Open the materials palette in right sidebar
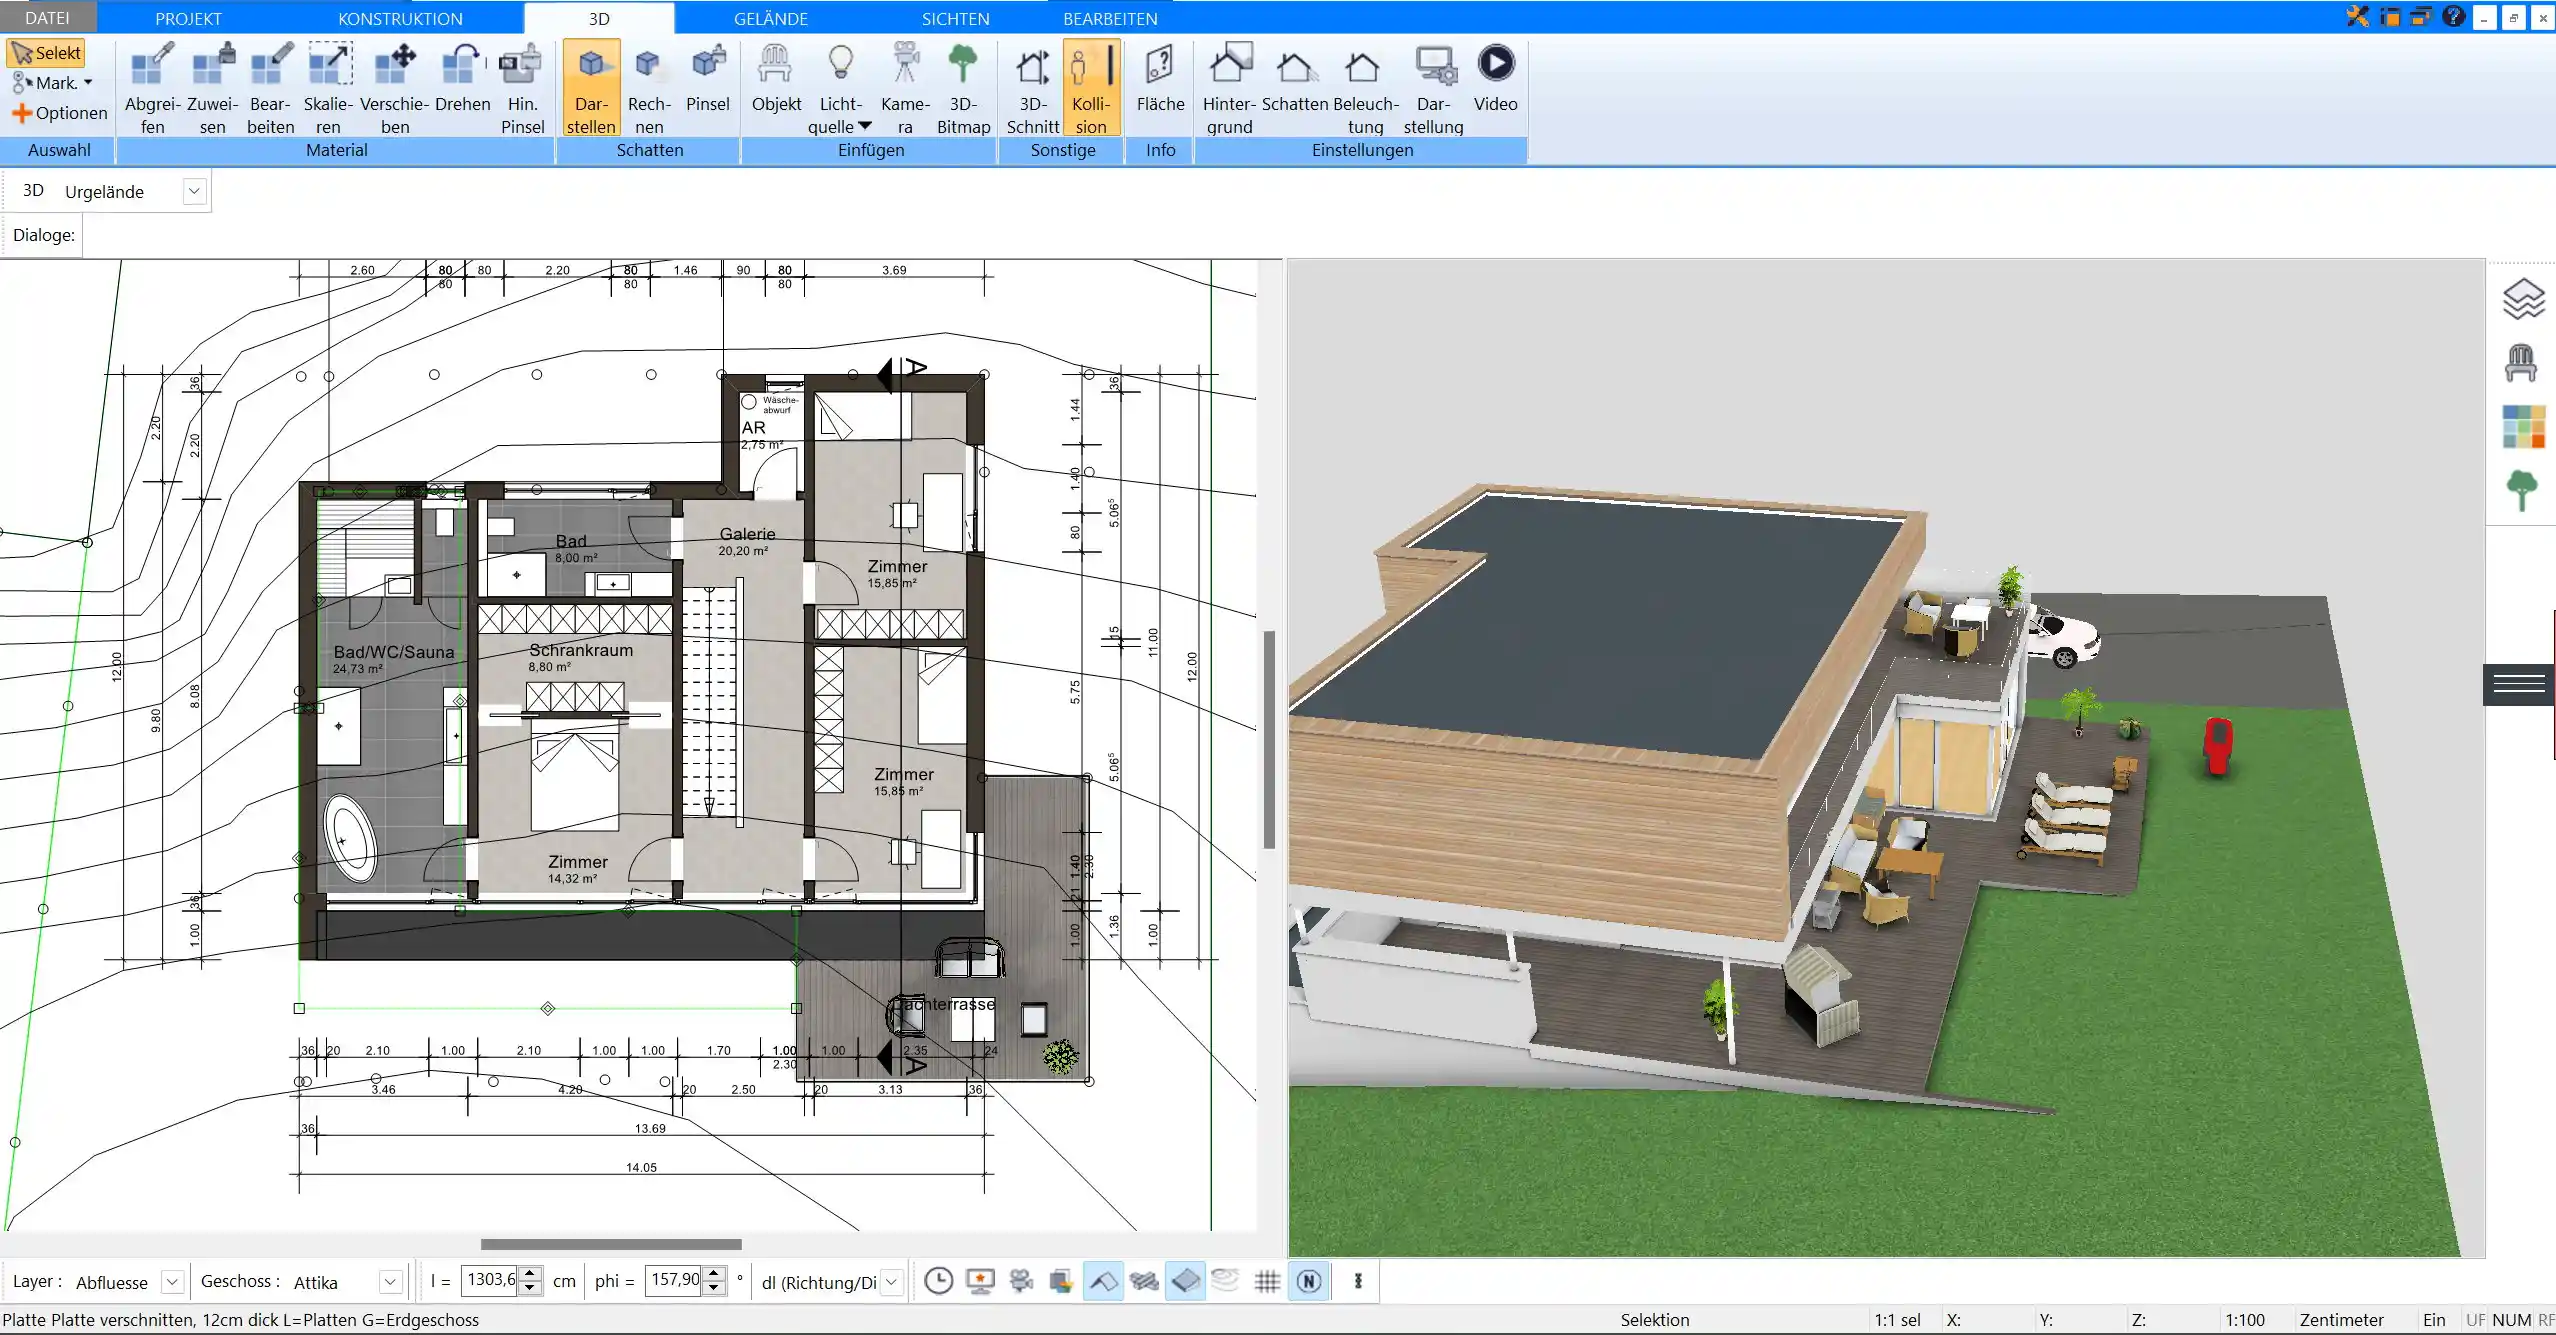This screenshot has height=1335, width=2556. [x=2523, y=426]
